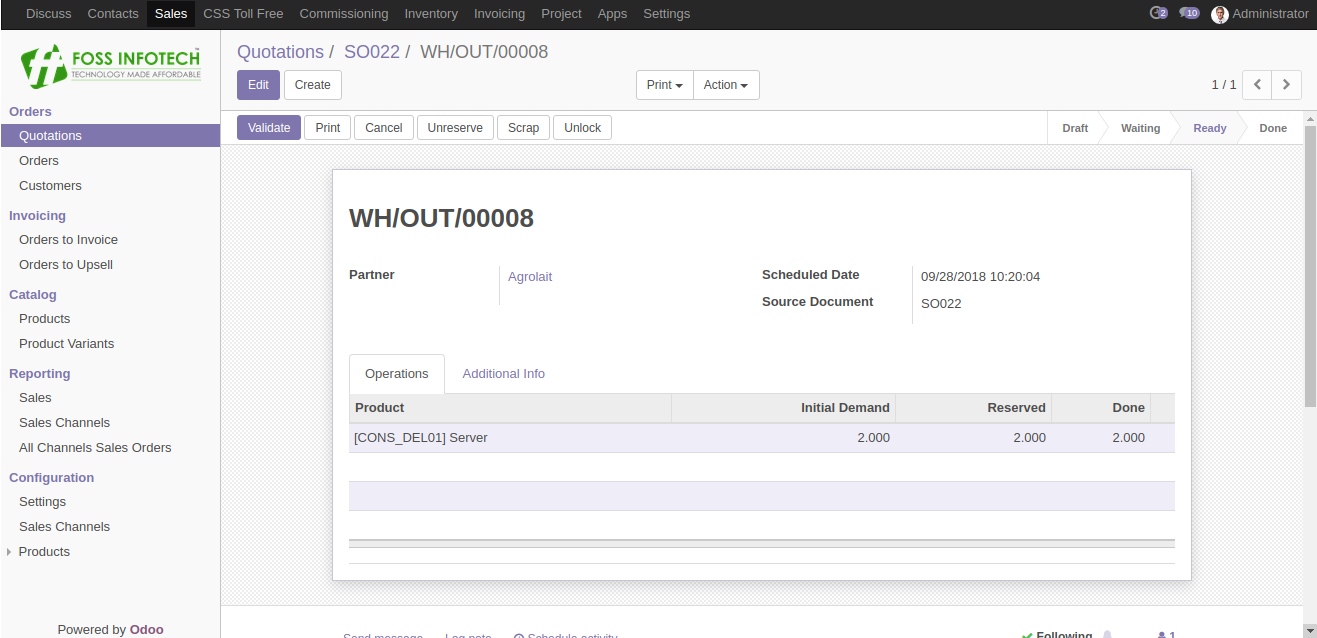The image size is (1317, 638).
Task: Click the Reserved column header
Action: pos(973,408)
